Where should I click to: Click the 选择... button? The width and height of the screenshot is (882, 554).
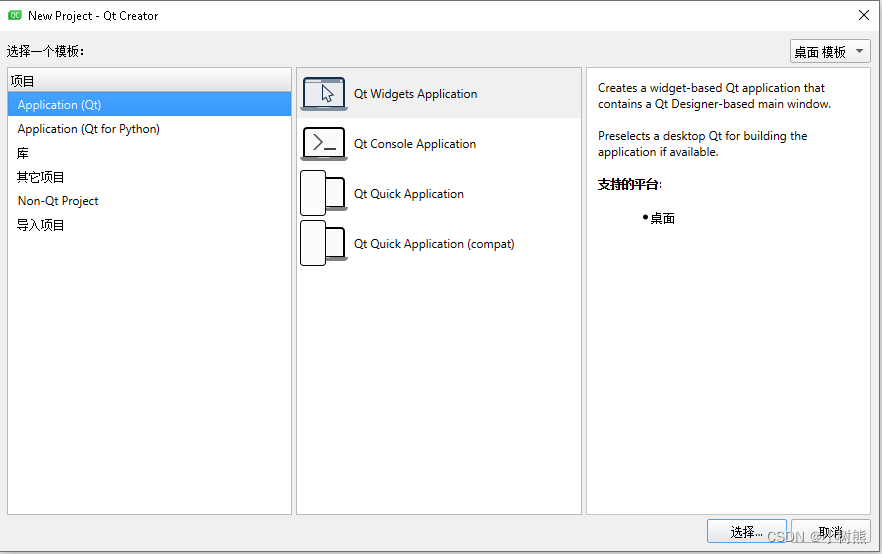pyautogui.click(x=746, y=532)
